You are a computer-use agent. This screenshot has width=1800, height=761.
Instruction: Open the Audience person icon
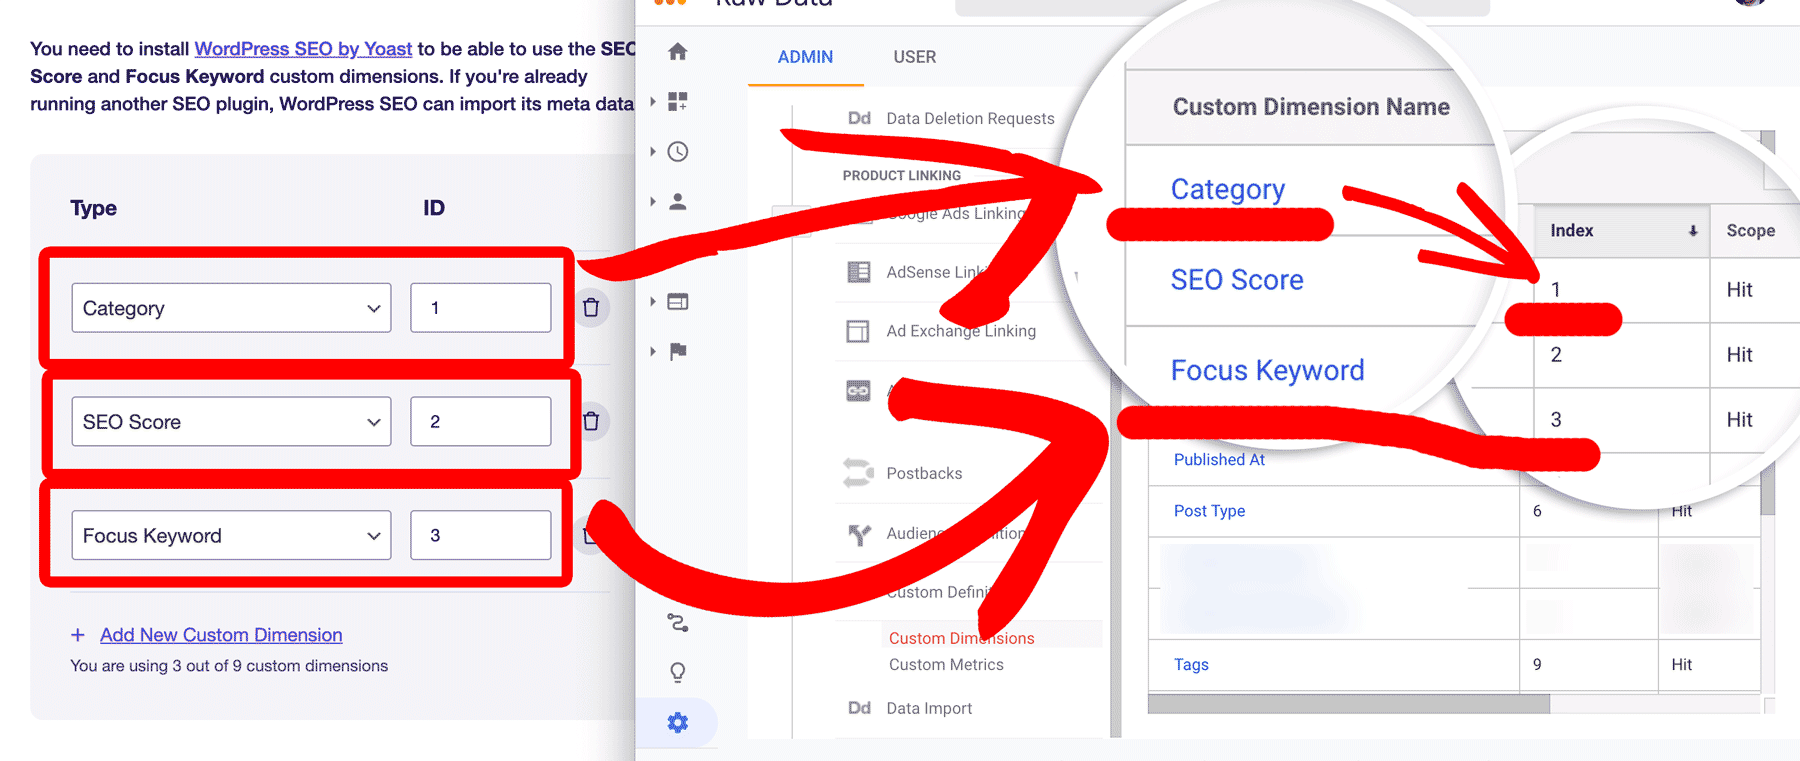coord(678,201)
